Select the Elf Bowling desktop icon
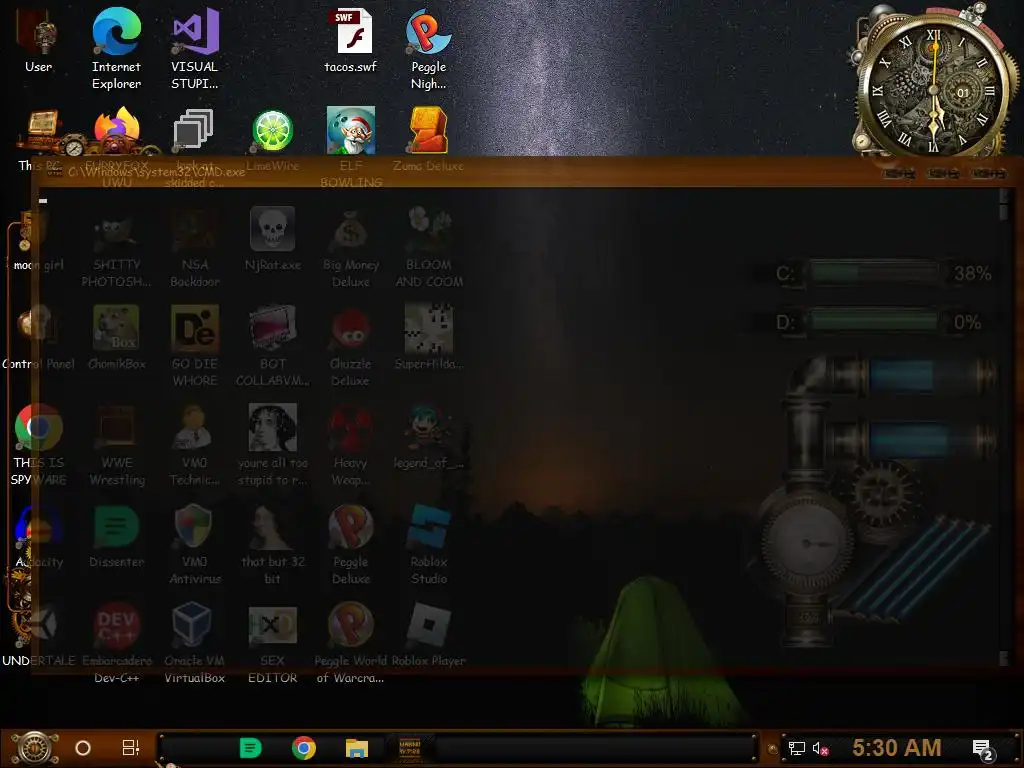 pyautogui.click(x=351, y=130)
